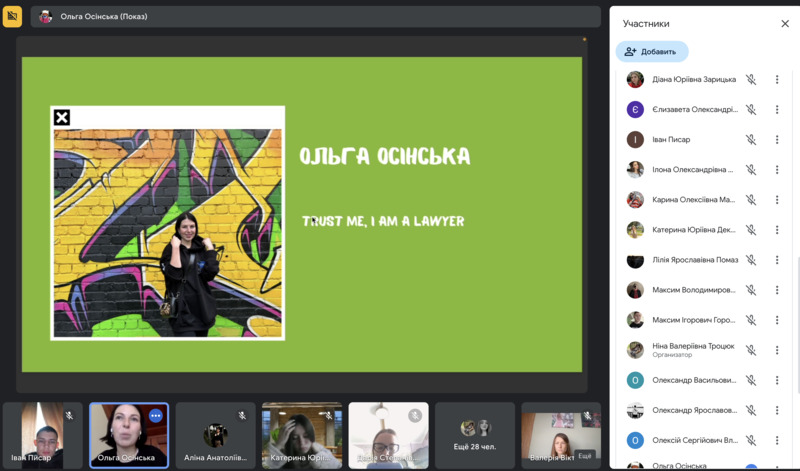Click the muted mic icon for Олександр Васильович
This screenshot has height=471, width=800.
[x=751, y=380]
